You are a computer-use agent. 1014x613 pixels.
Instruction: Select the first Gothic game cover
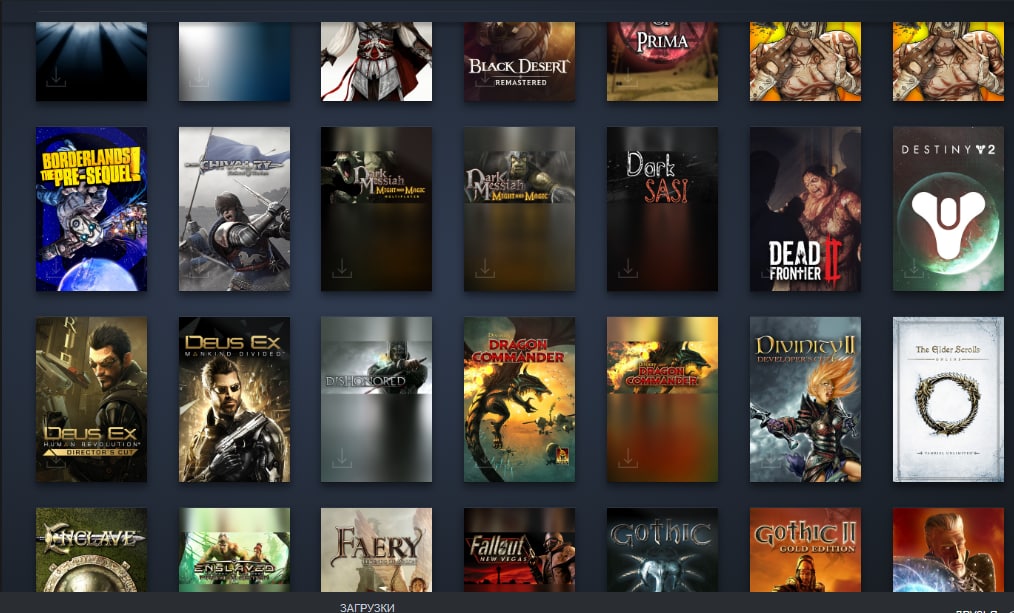[x=662, y=550]
